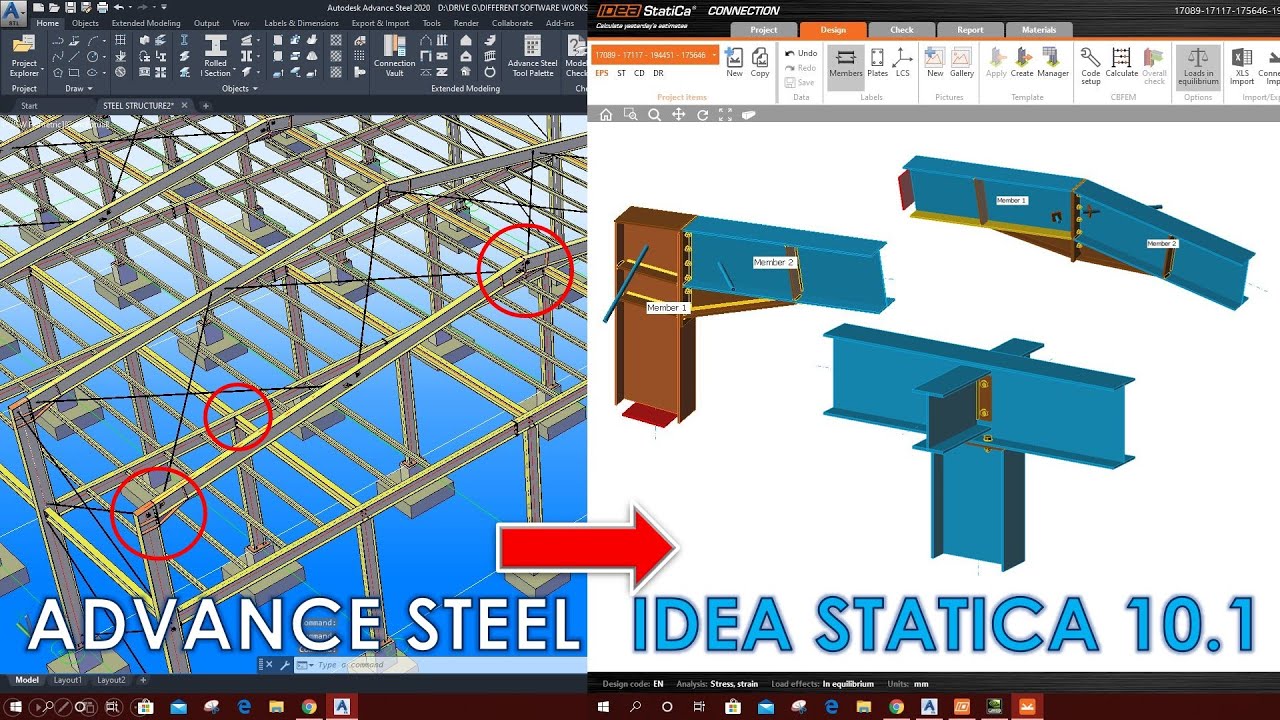Open the project items dropdown list
This screenshot has height=720, width=1280.
point(712,55)
